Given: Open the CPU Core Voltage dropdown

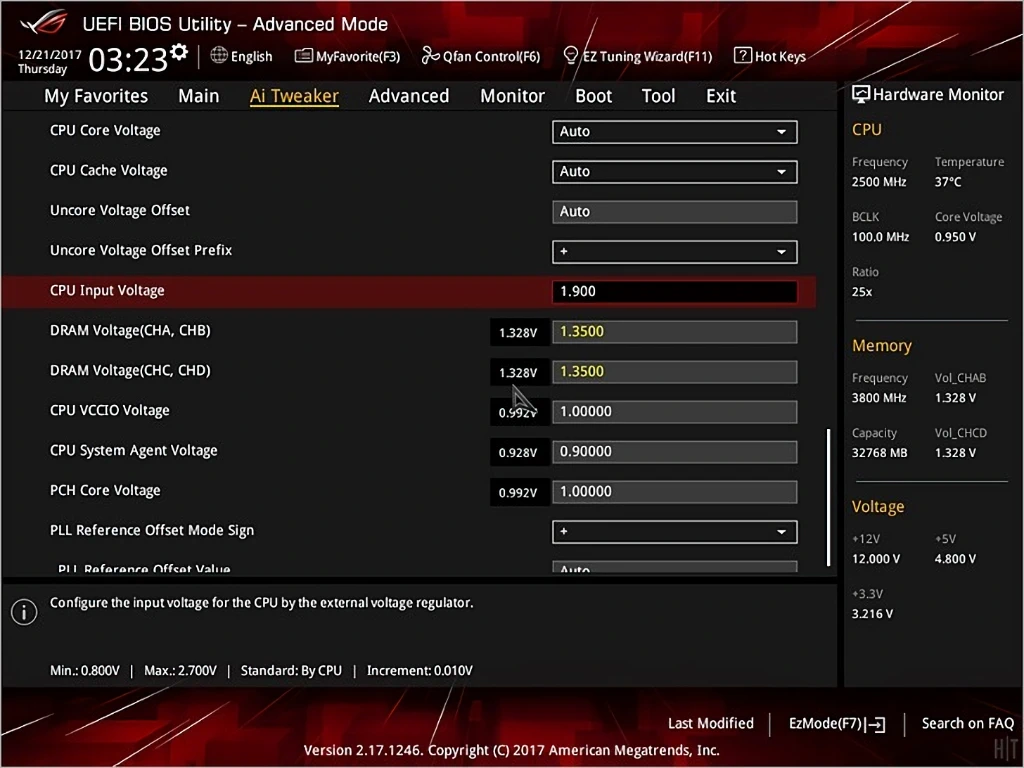Looking at the screenshot, I should pyautogui.click(x=674, y=131).
